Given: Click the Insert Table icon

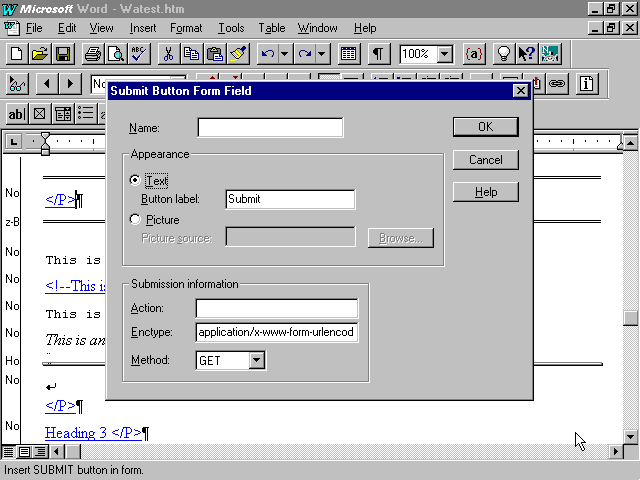Looking at the screenshot, I should point(349,54).
